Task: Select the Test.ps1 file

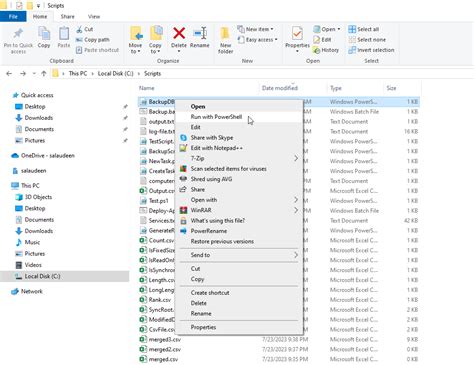Action: pos(158,201)
